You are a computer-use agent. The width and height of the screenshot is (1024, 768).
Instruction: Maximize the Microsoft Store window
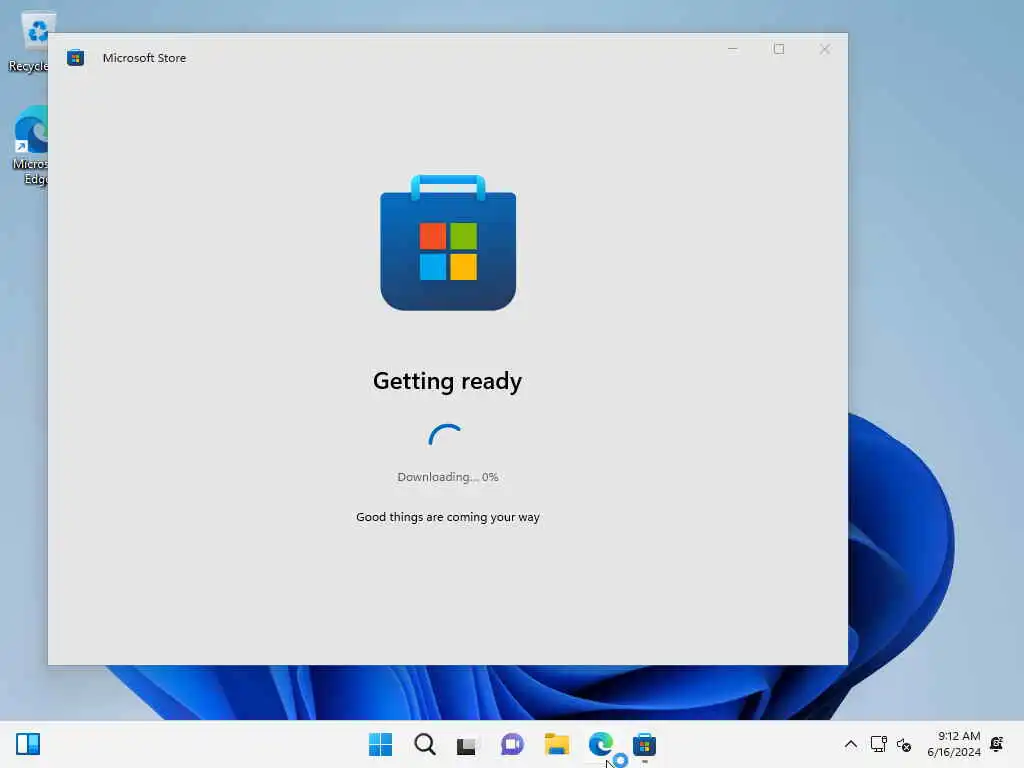pyautogui.click(x=778, y=49)
